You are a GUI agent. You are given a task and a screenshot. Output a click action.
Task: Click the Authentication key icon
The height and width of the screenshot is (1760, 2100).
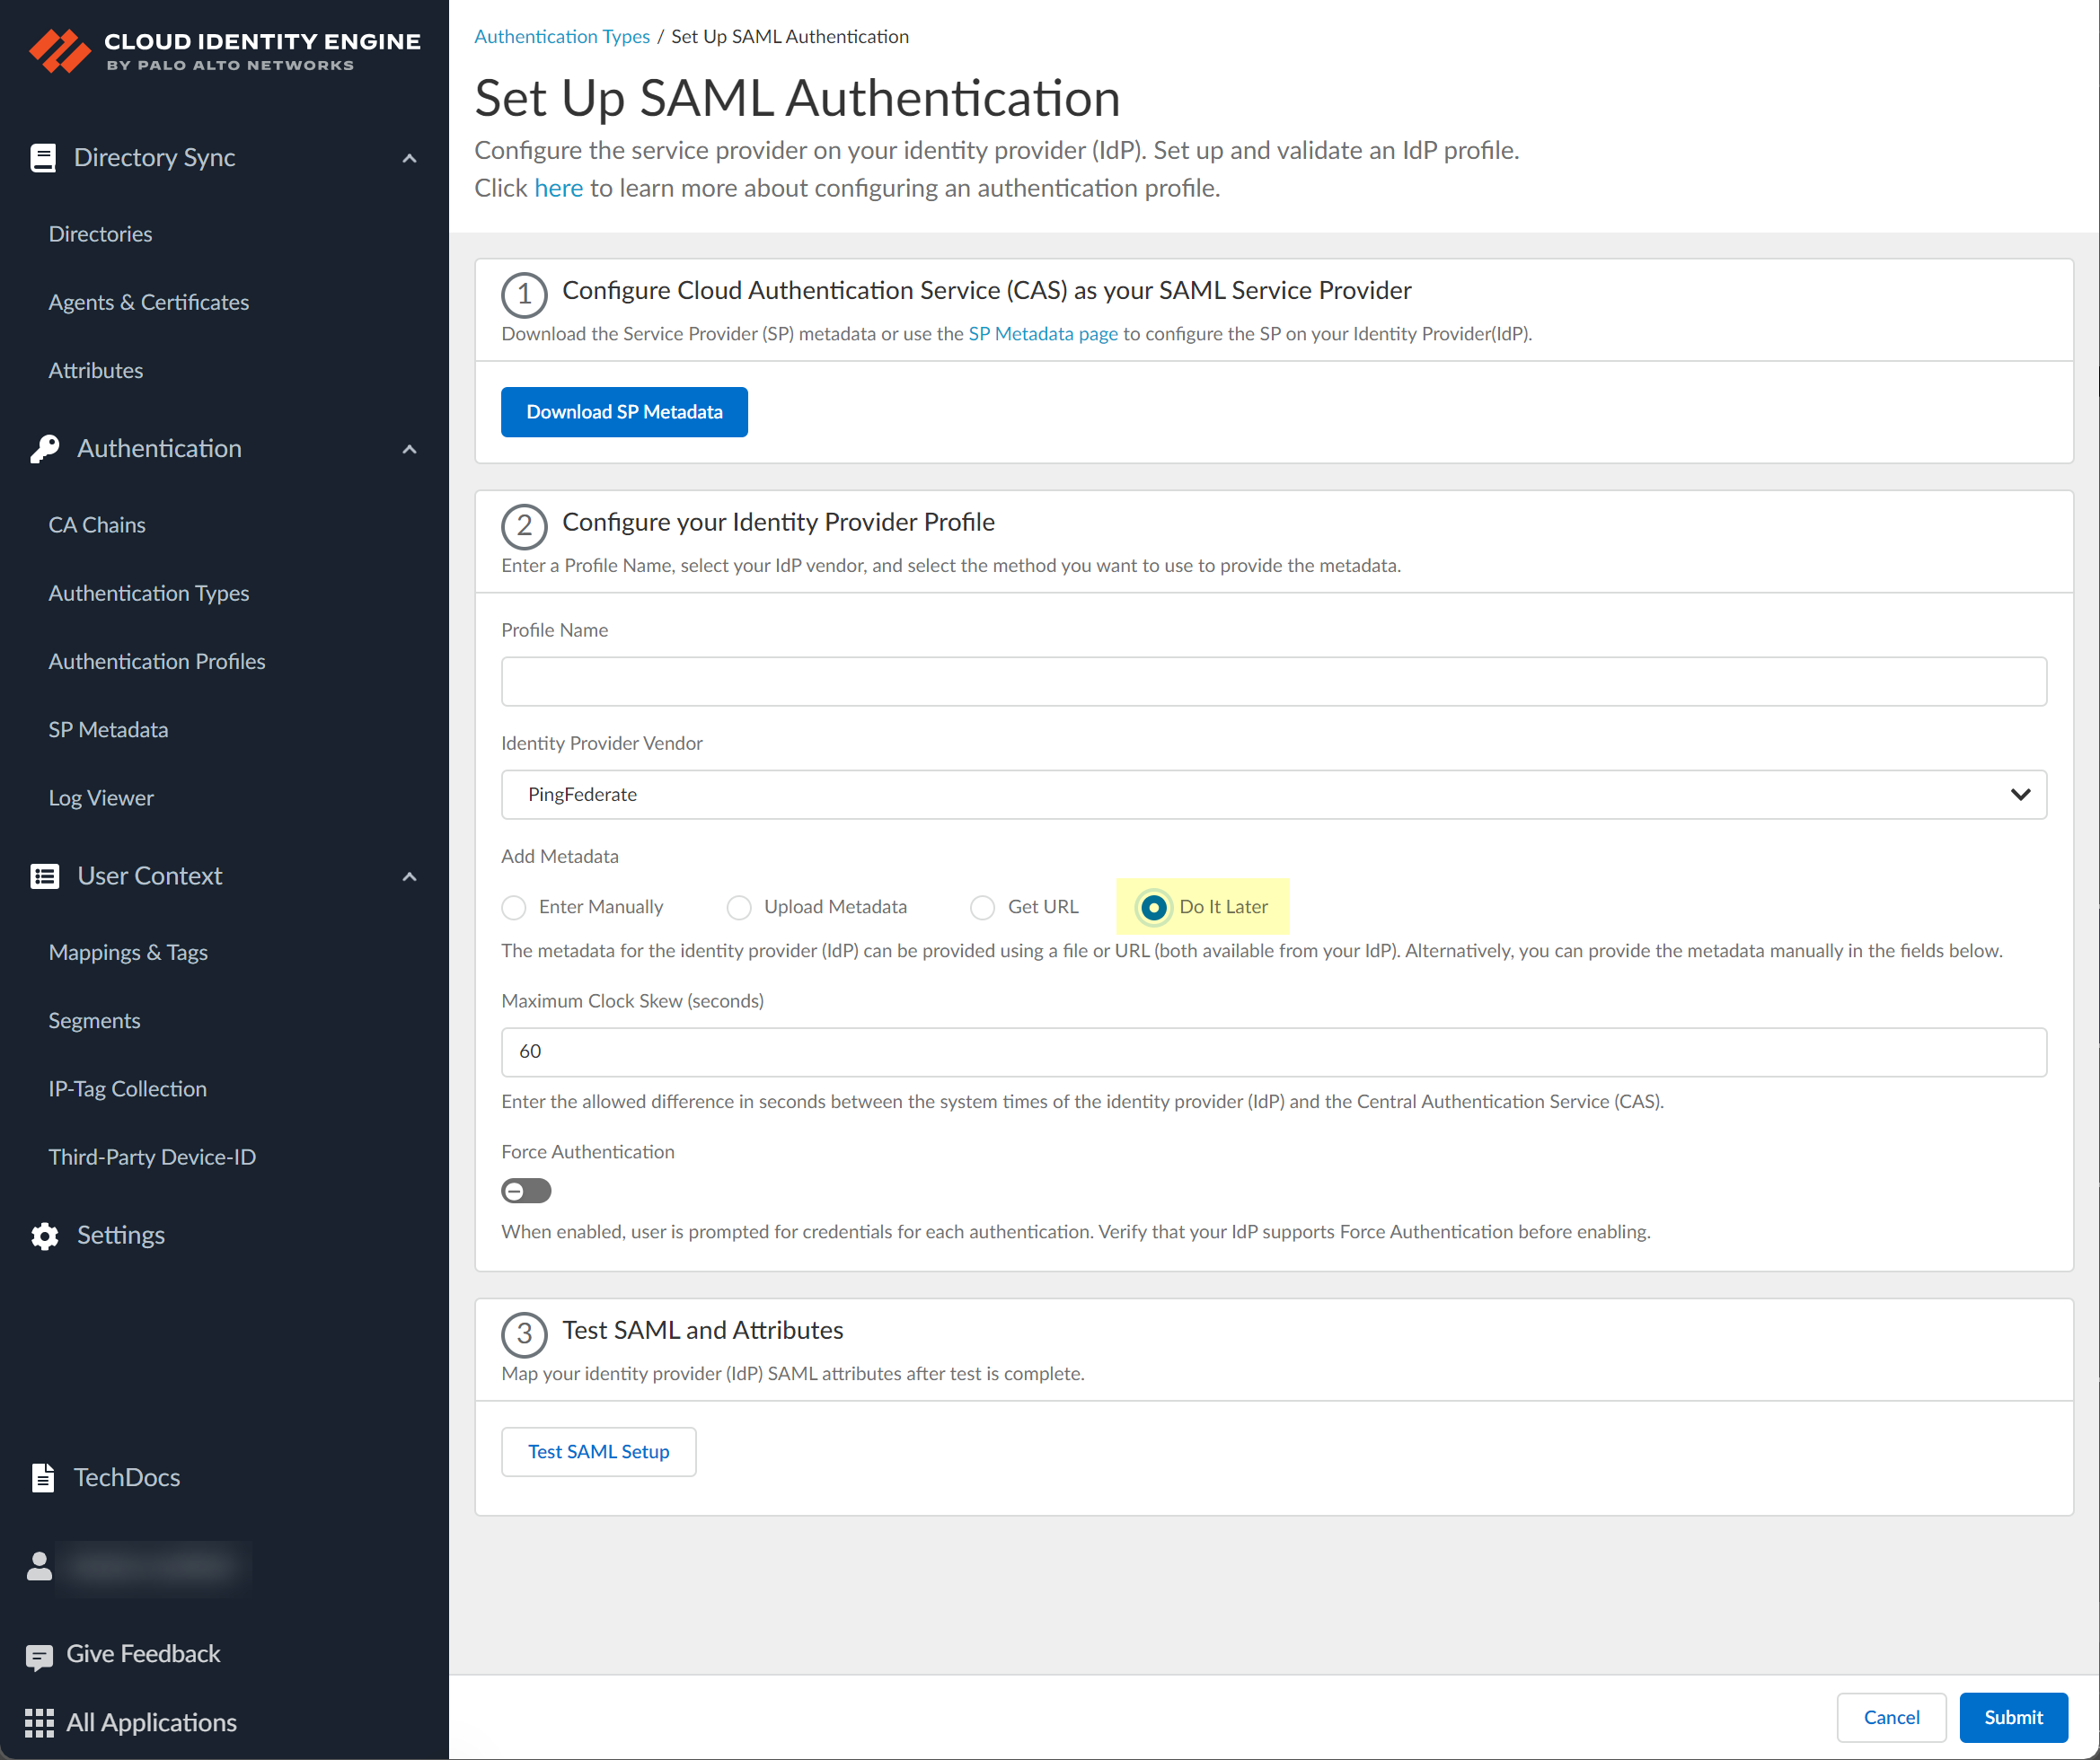click(45, 449)
